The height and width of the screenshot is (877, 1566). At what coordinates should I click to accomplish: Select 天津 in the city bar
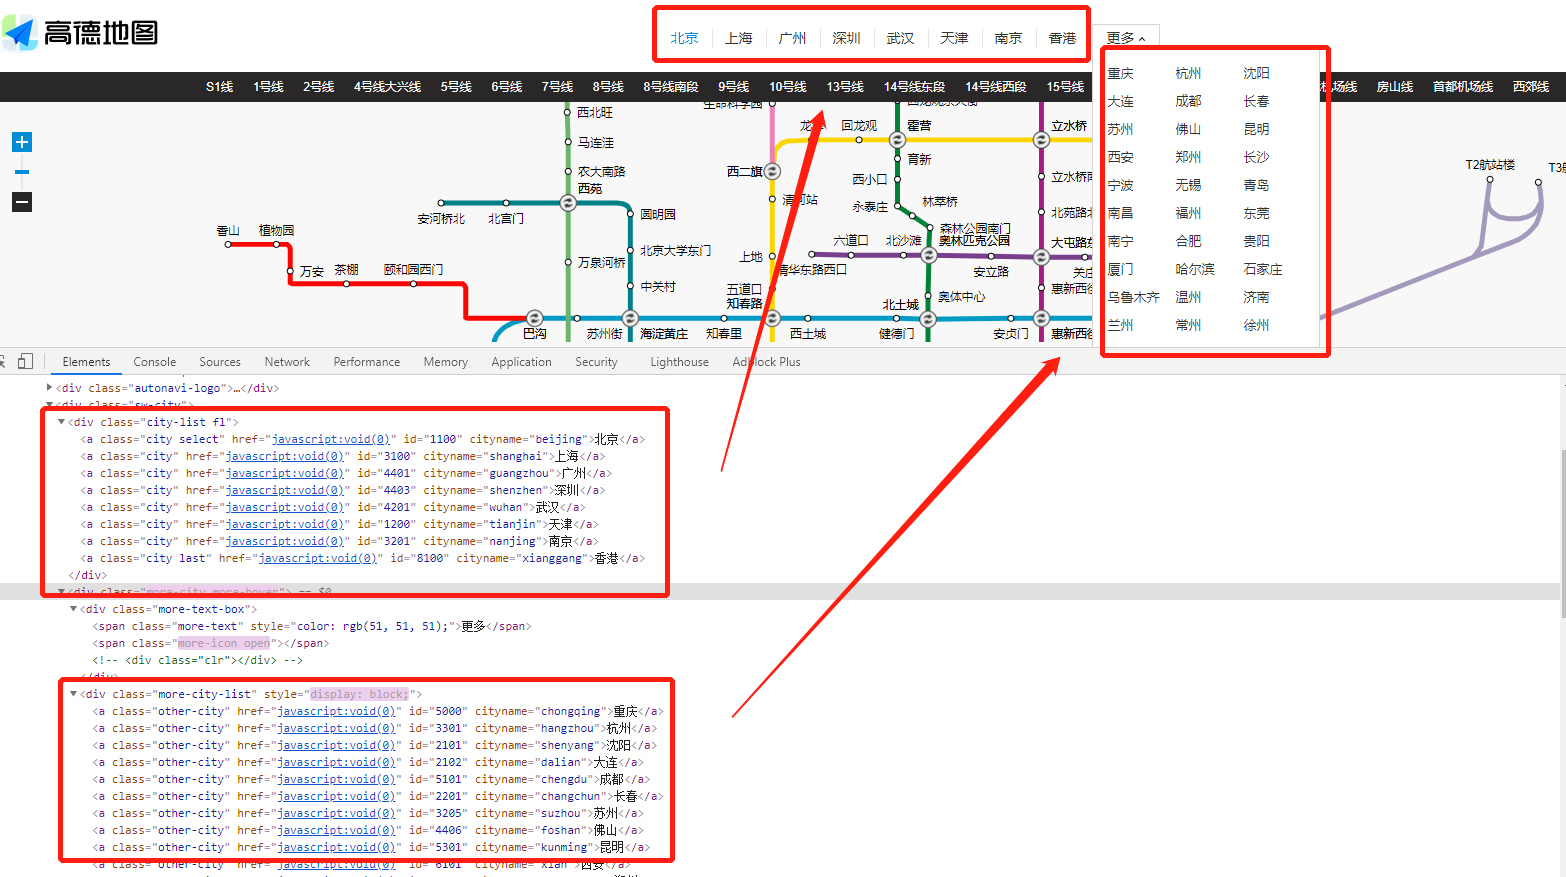(x=954, y=38)
